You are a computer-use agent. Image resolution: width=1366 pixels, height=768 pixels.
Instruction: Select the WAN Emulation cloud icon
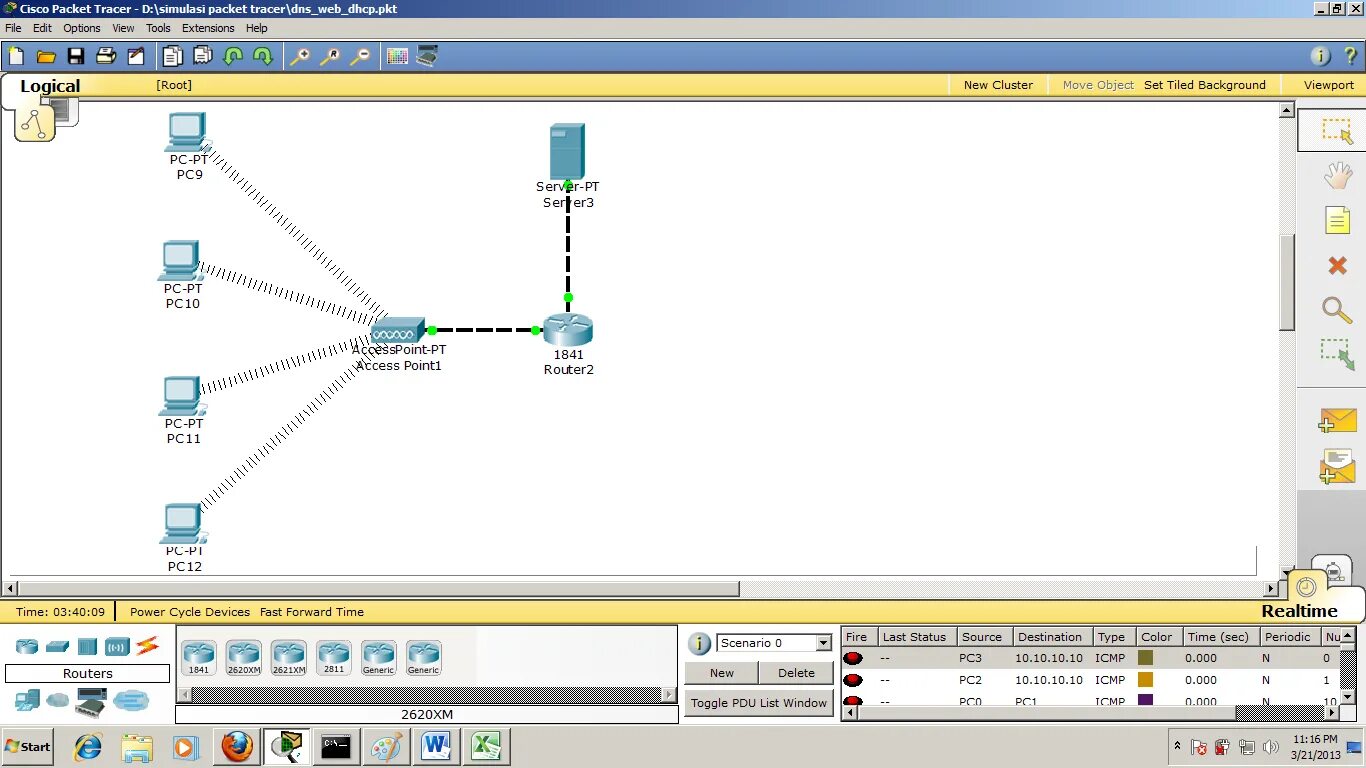58,701
